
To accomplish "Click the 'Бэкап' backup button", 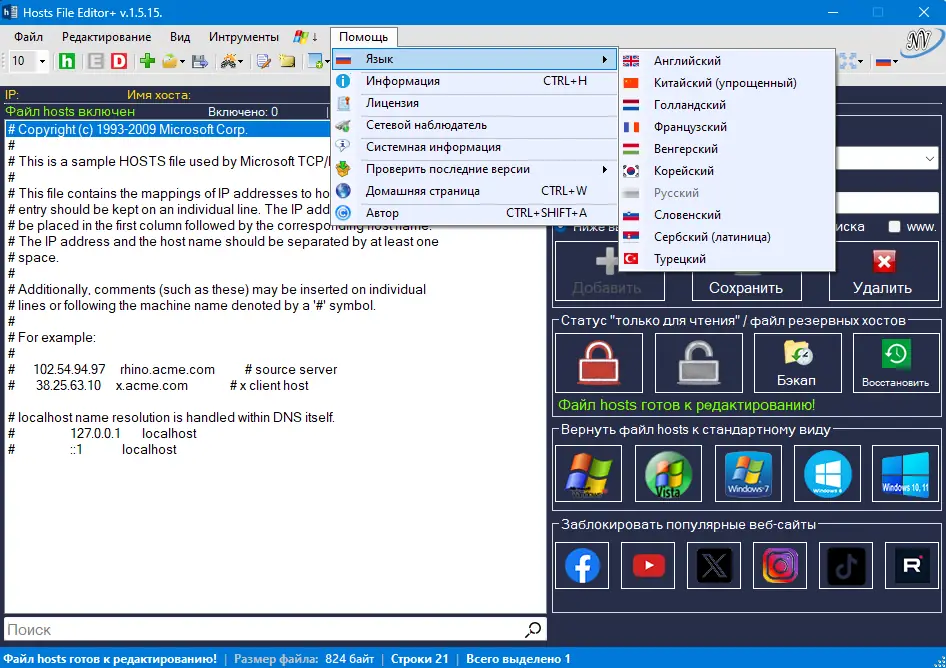I will pos(798,363).
